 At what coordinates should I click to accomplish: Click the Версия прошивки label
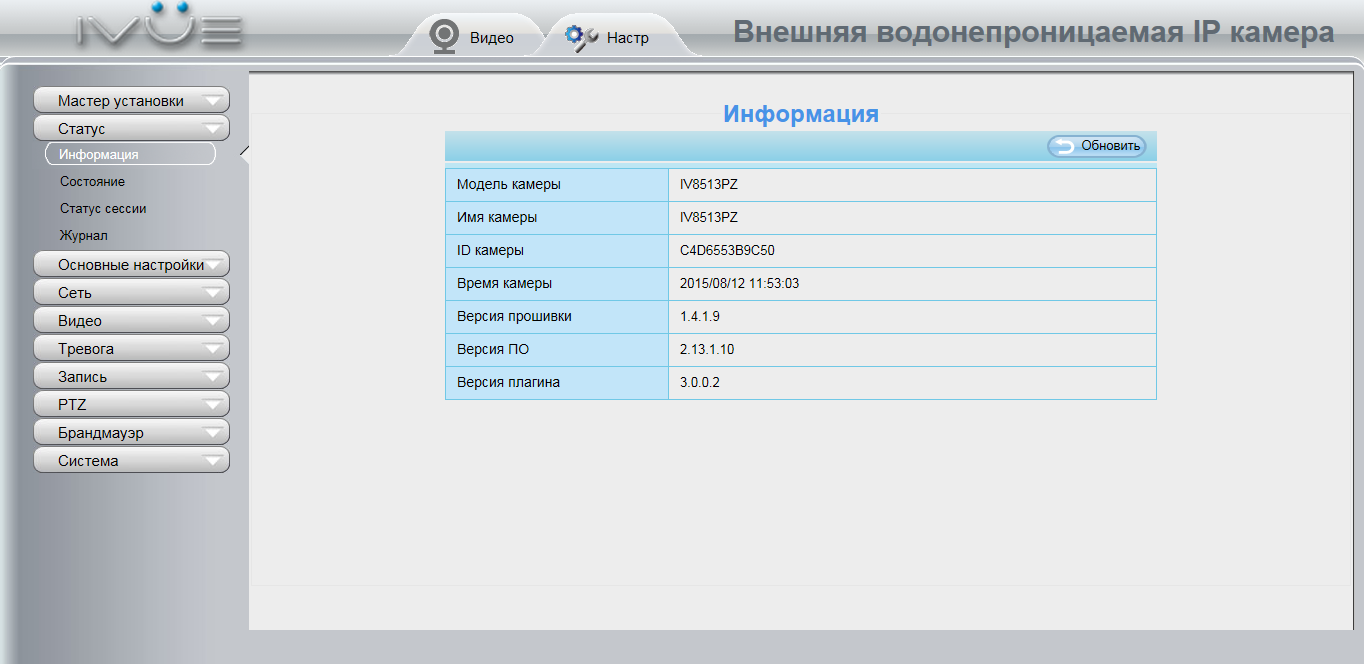[514, 316]
